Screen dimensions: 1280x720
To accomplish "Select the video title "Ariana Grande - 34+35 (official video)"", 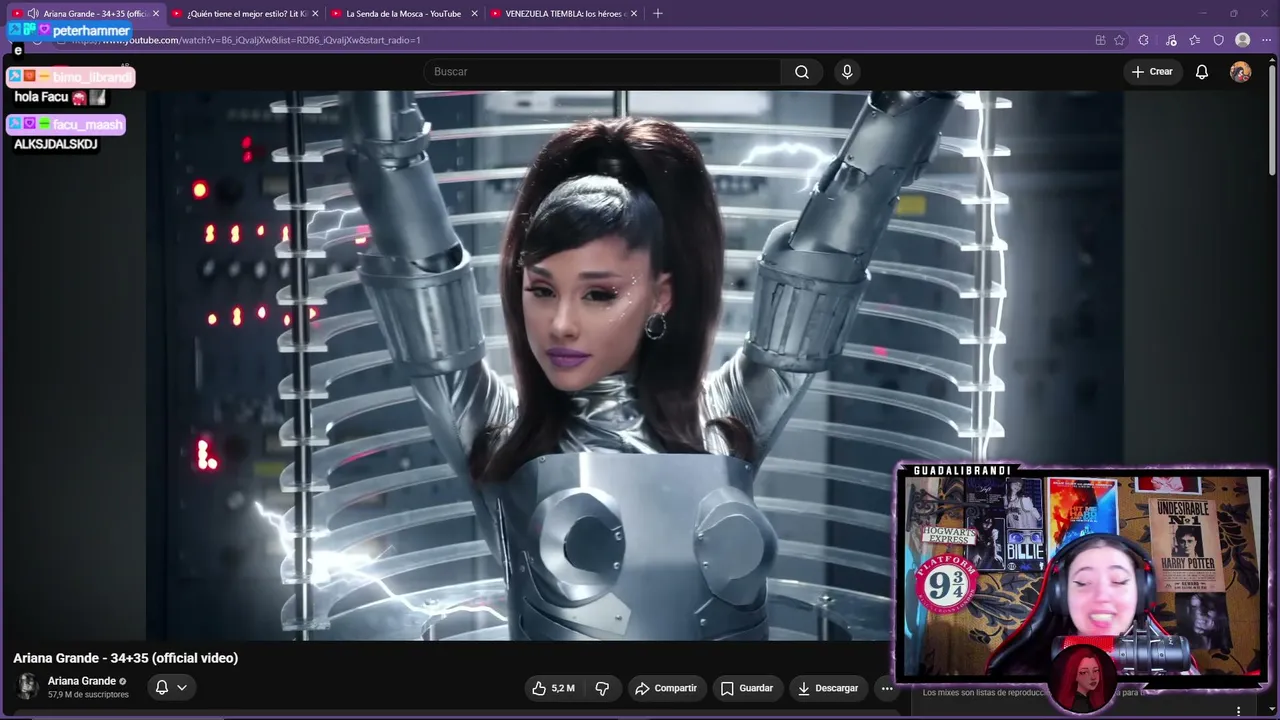I will pos(126,658).
